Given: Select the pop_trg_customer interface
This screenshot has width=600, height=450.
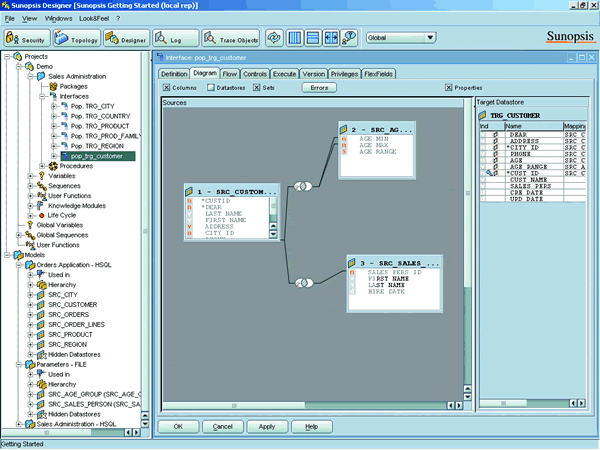Looking at the screenshot, I should coord(97,156).
